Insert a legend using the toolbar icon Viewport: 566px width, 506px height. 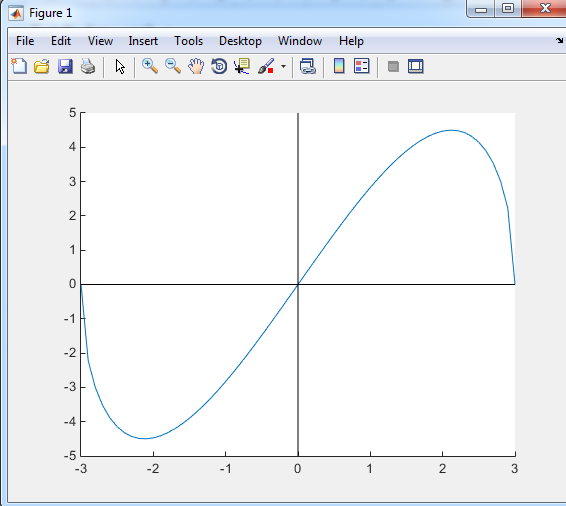(362, 66)
